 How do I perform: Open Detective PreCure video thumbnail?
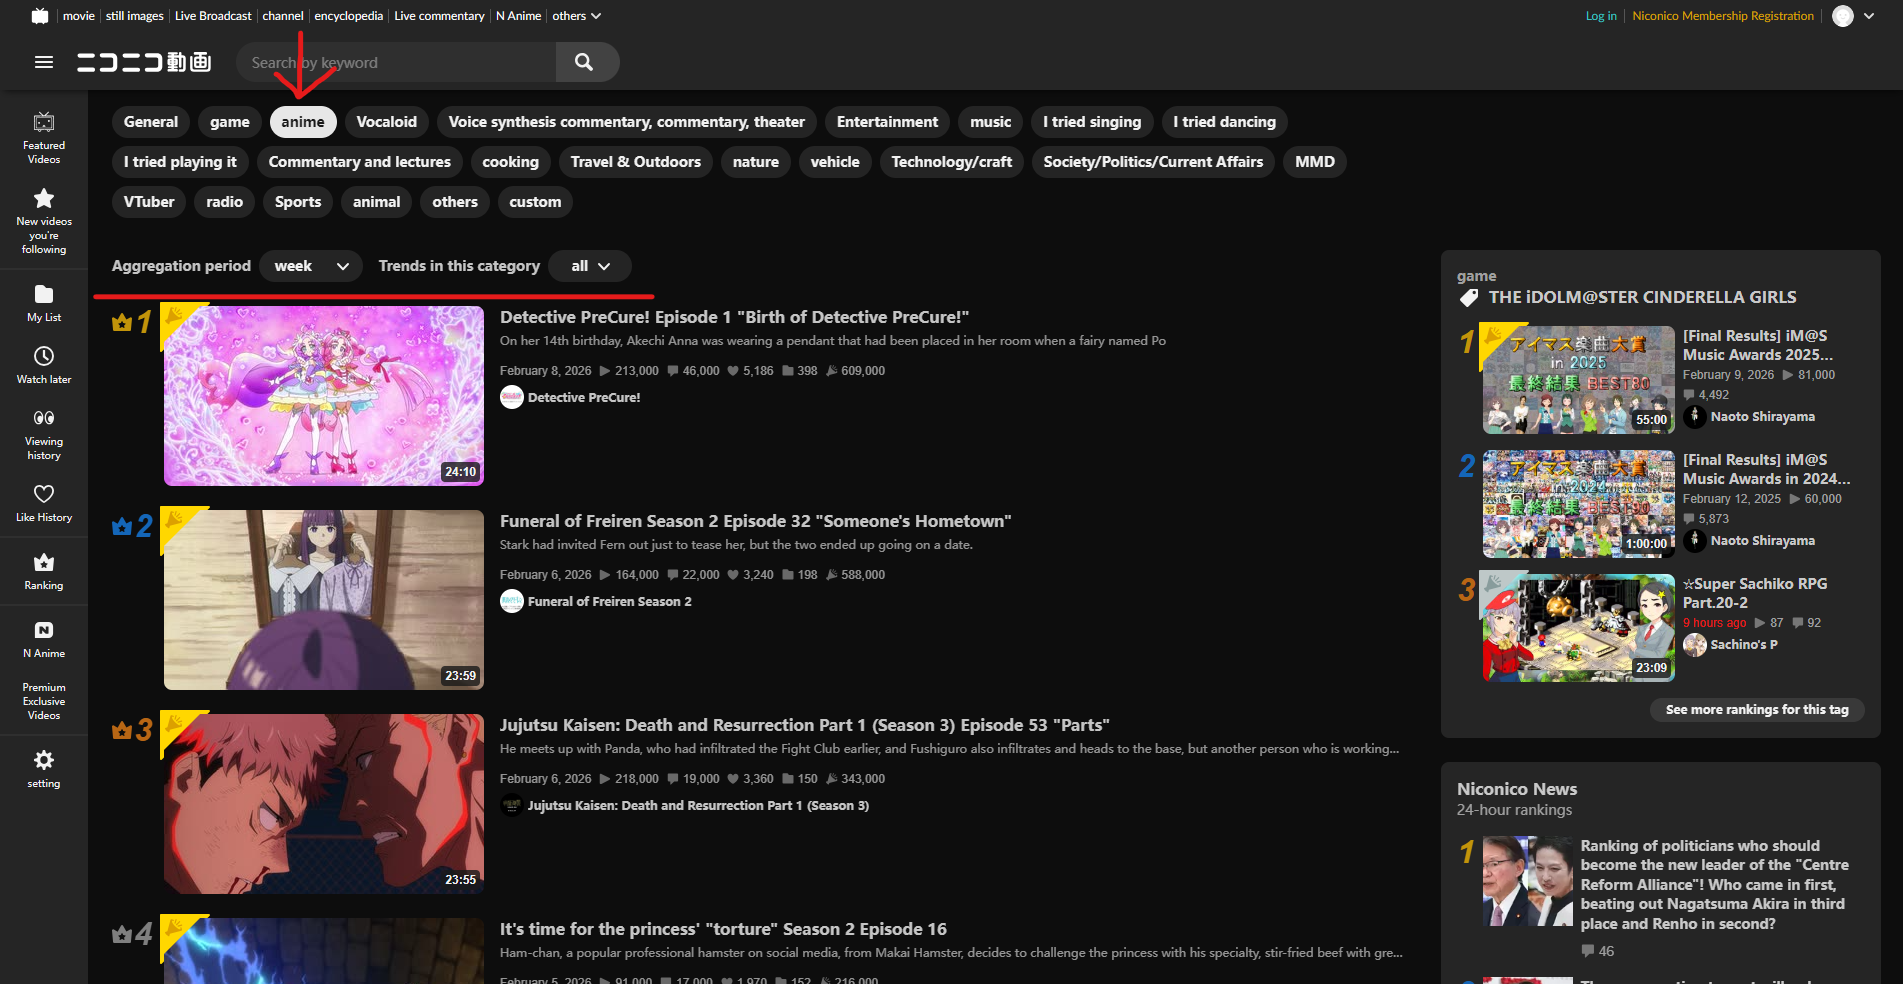coord(324,396)
